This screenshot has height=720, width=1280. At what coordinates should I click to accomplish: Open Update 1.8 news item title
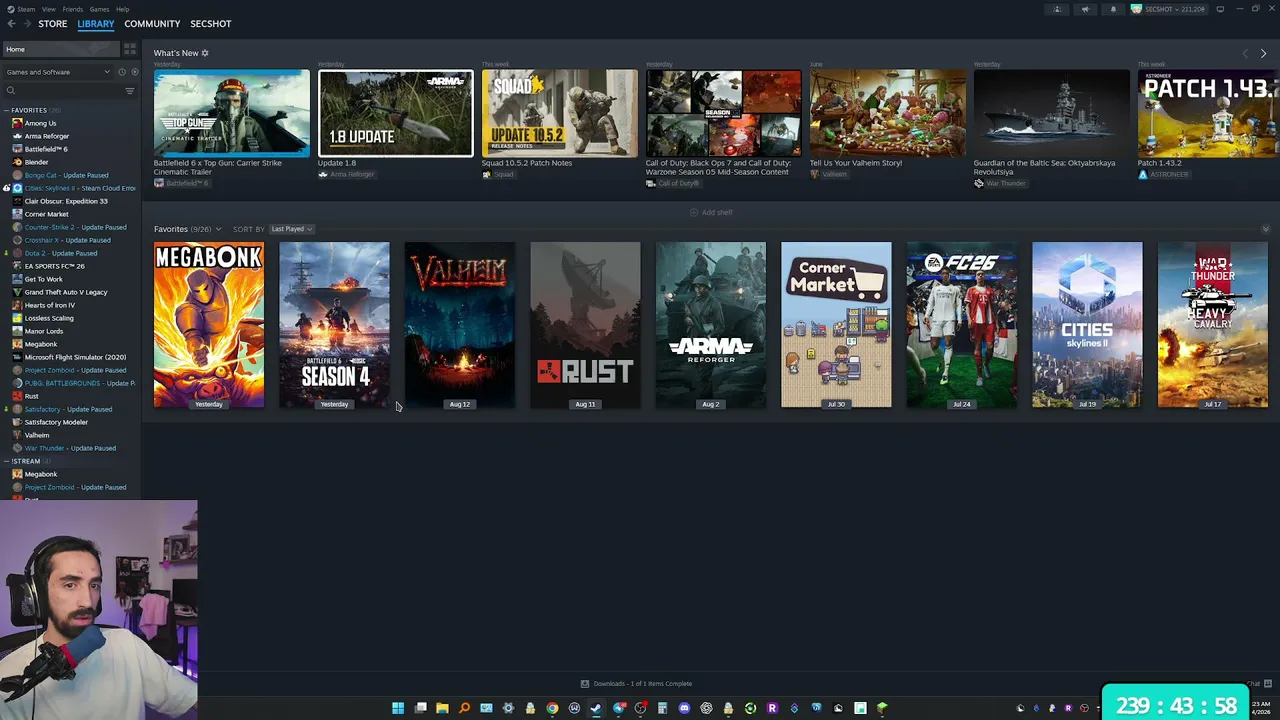pos(337,163)
